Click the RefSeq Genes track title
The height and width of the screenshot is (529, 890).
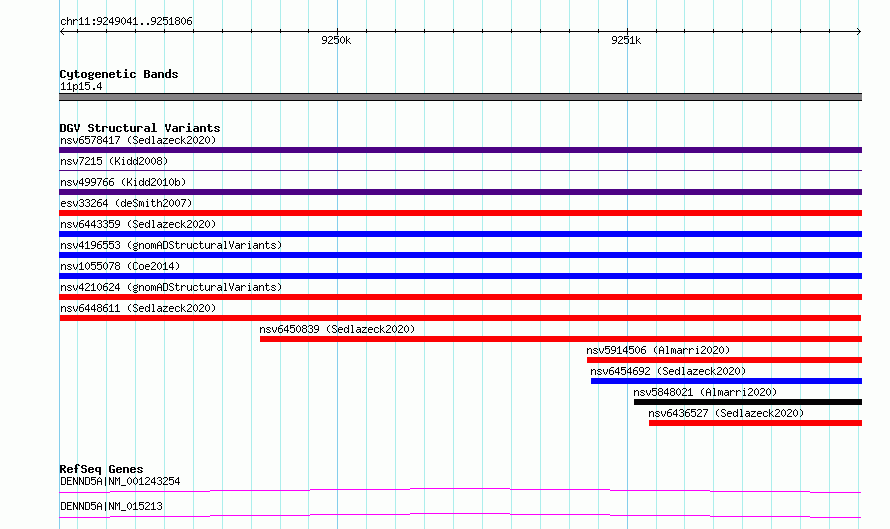point(101,469)
